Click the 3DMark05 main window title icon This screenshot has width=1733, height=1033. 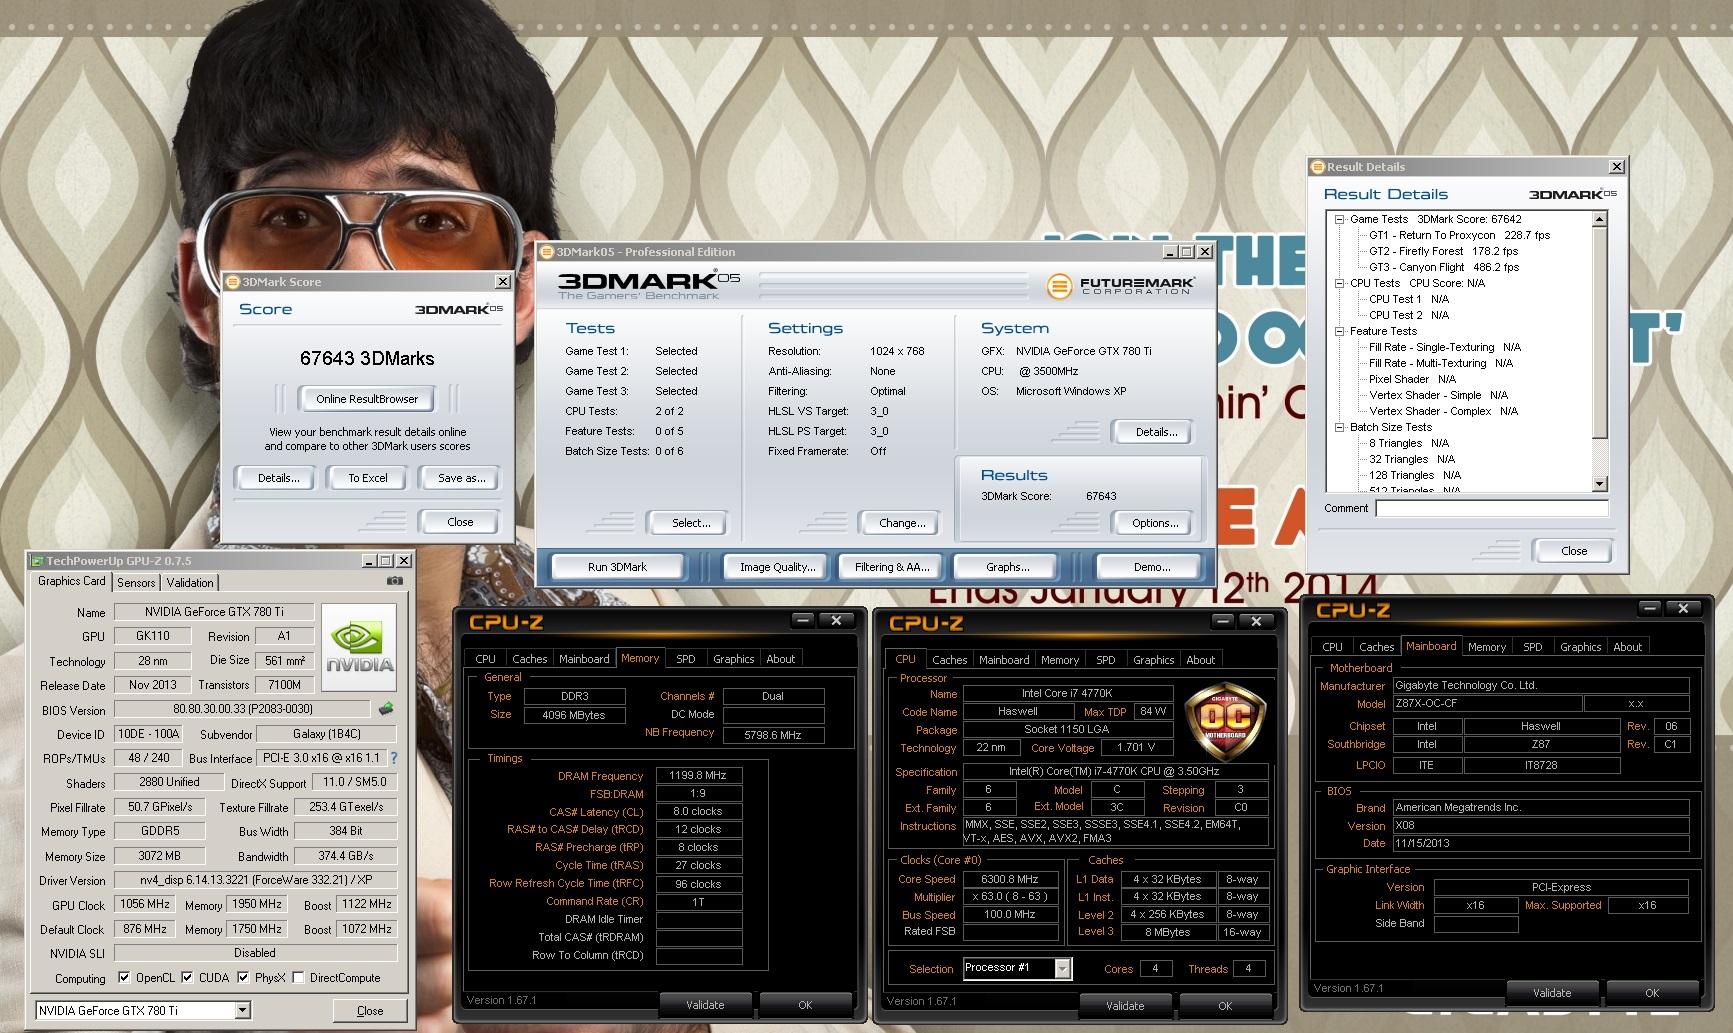pyautogui.click(x=547, y=252)
